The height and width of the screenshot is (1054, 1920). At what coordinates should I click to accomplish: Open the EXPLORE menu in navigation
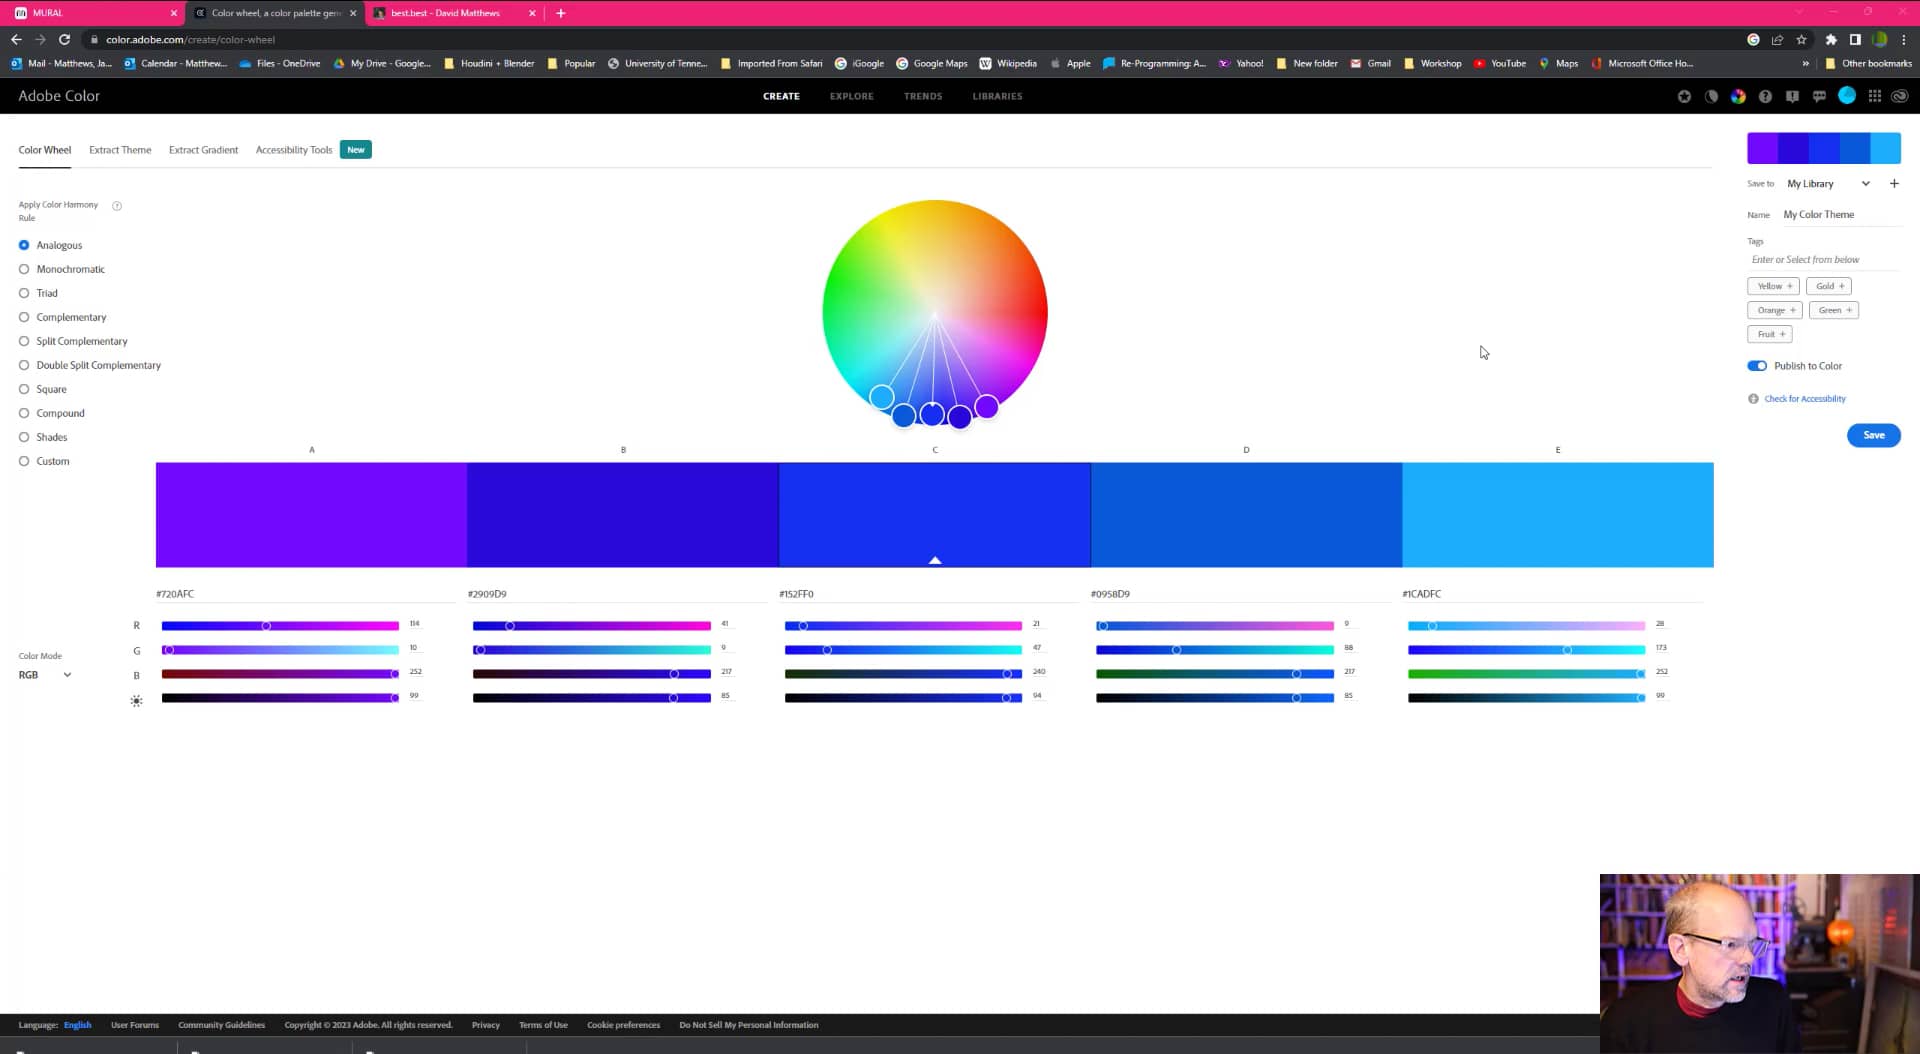coord(851,96)
